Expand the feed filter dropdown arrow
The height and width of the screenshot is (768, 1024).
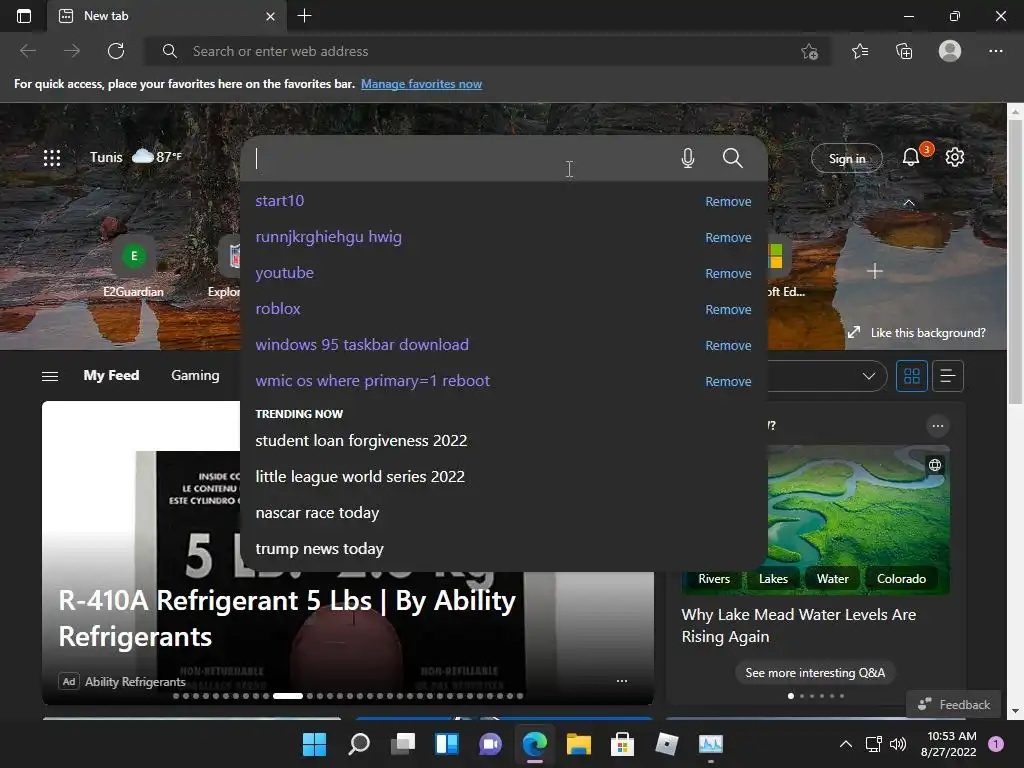[x=869, y=376]
